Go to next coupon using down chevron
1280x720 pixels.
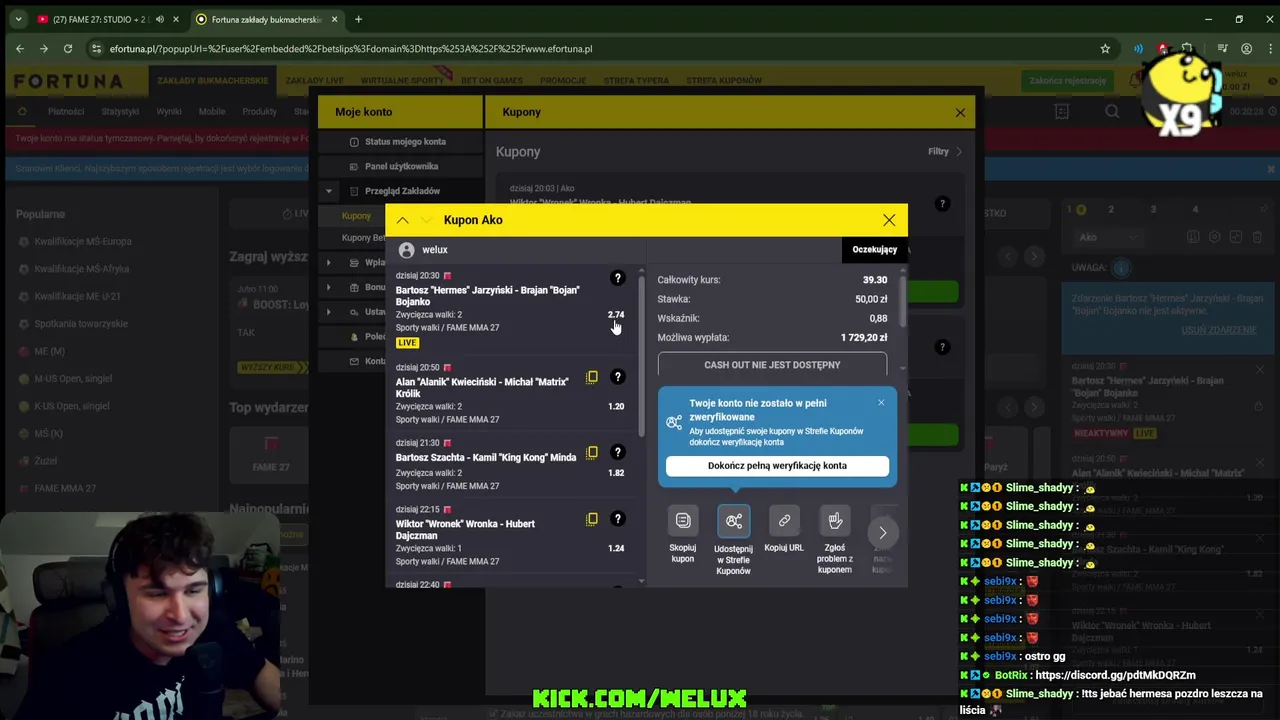click(x=426, y=220)
